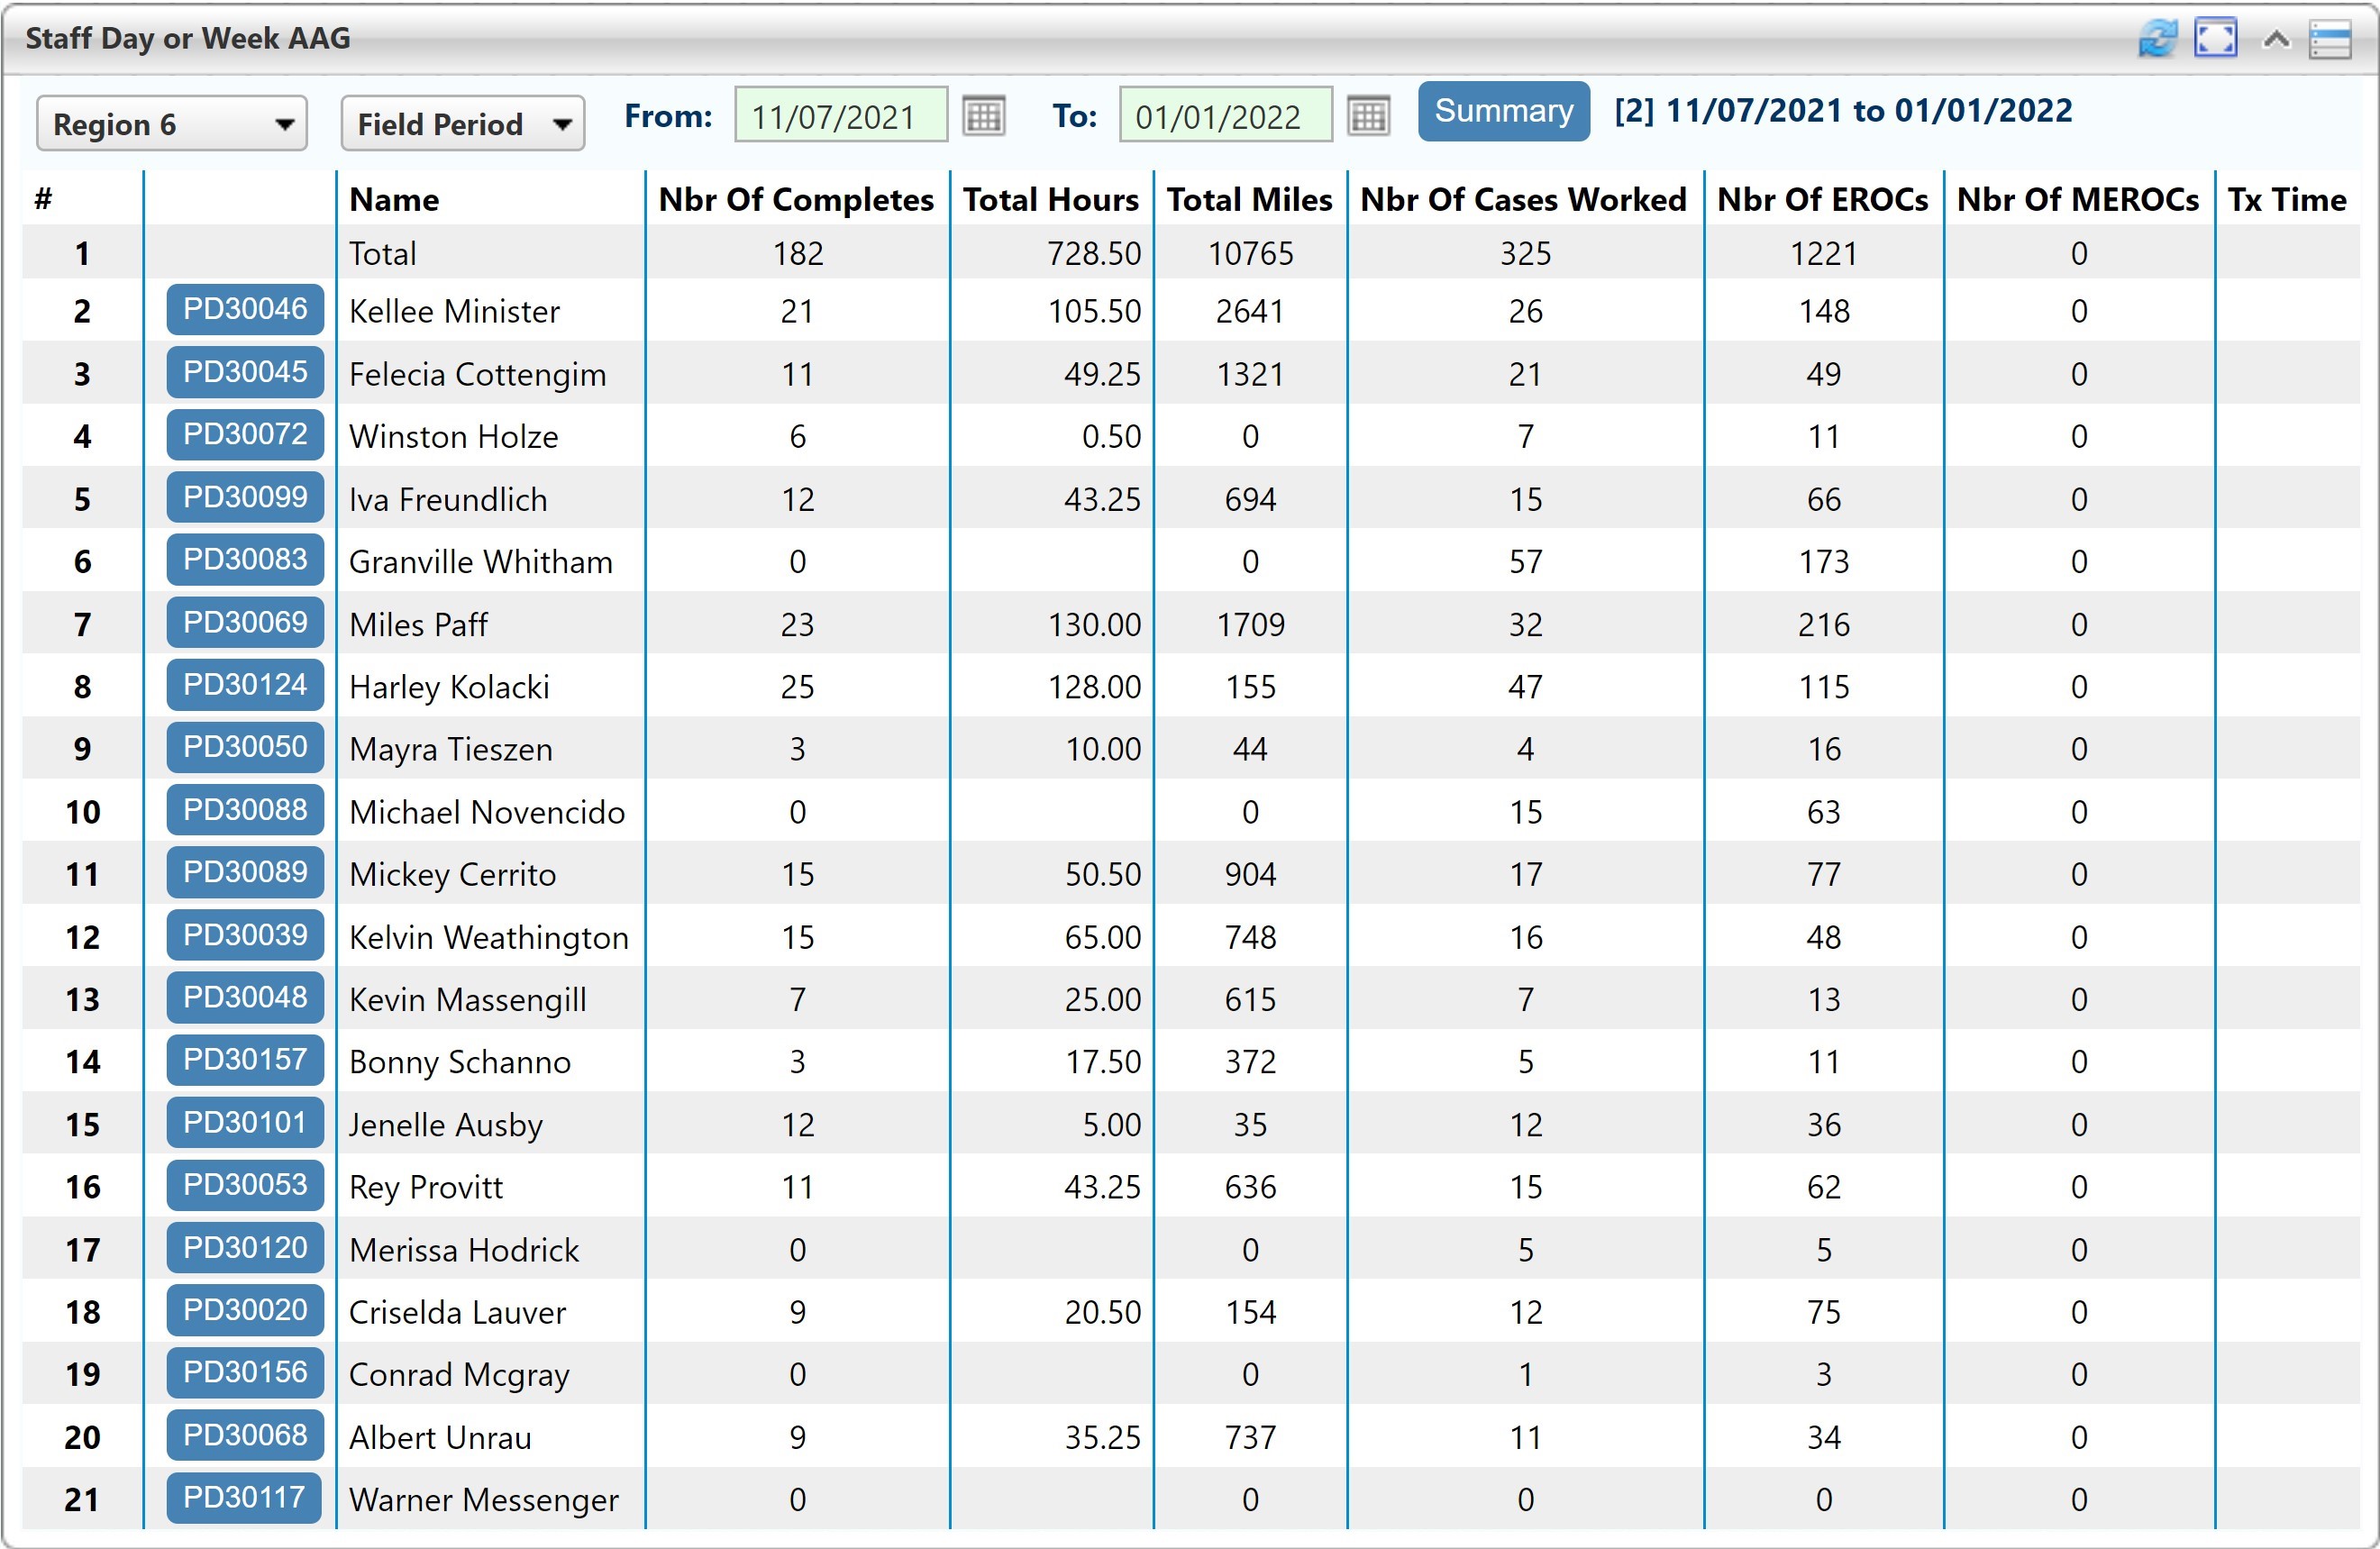This screenshot has width=2380, height=1549.
Task: Sort by Total Hours header
Action: pos(1051,200)
